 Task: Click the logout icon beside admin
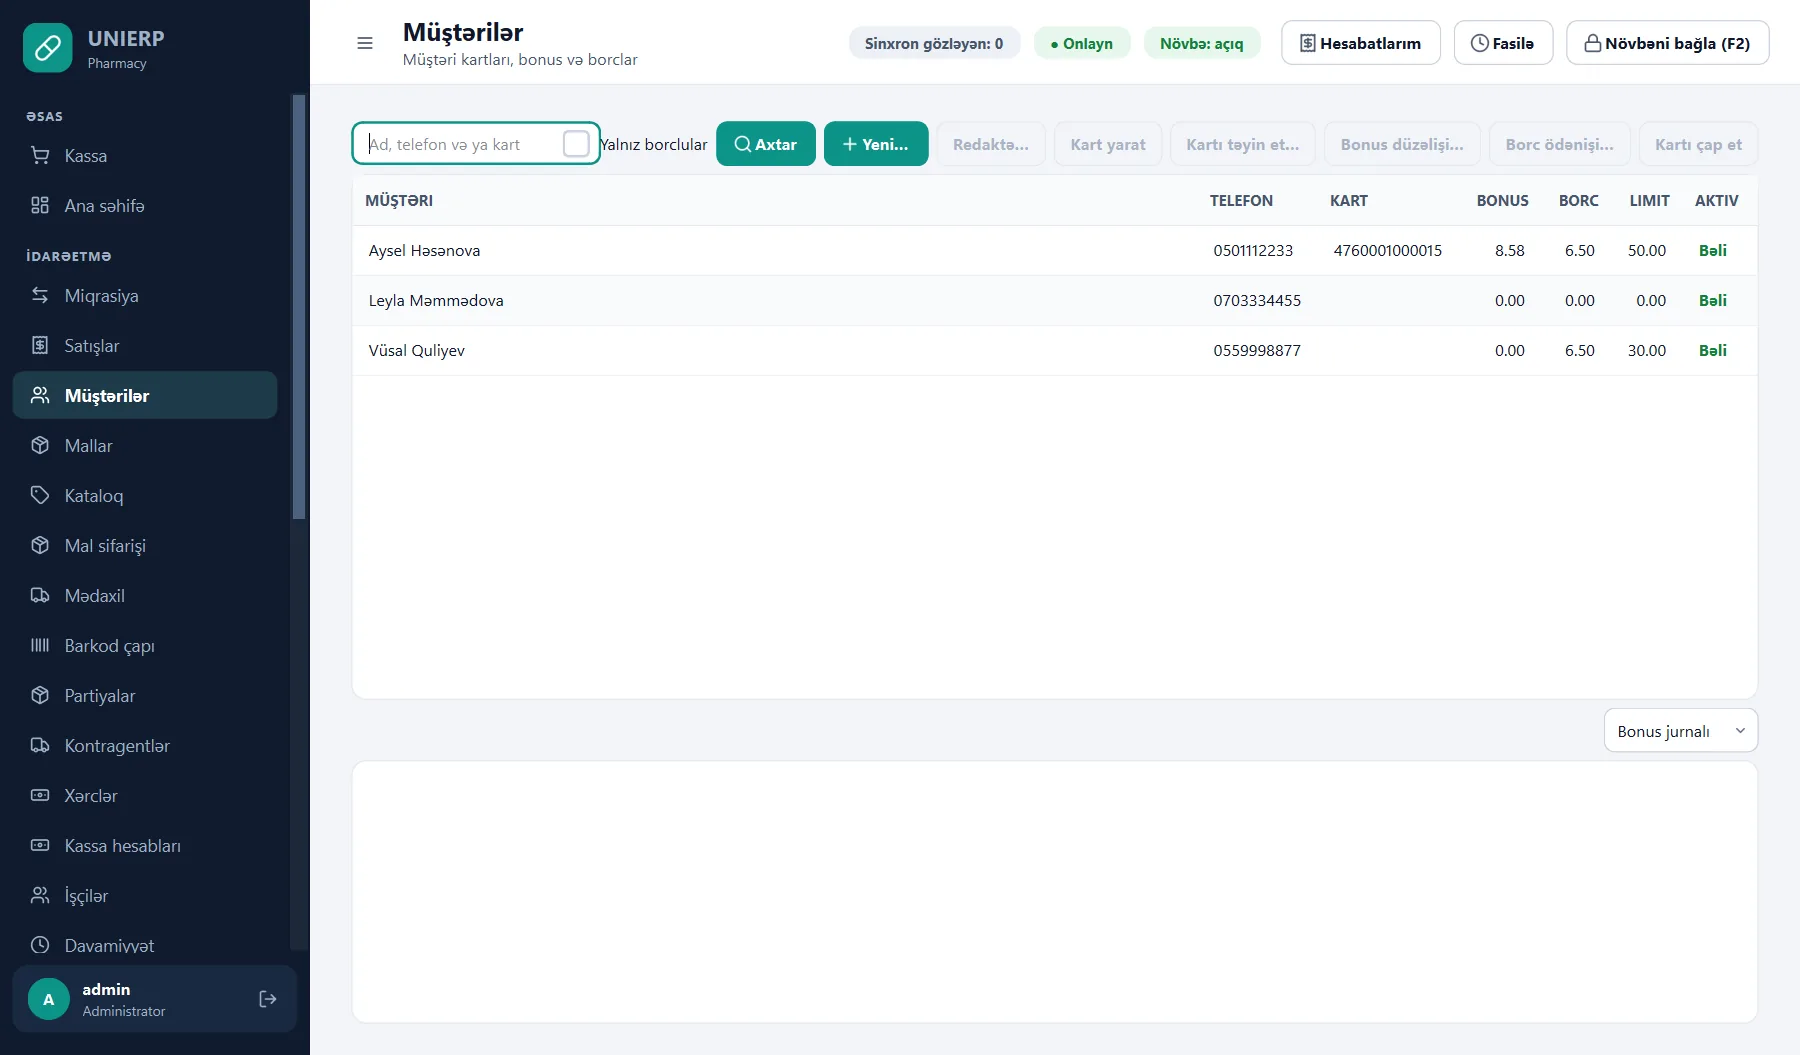coord(268,999)
